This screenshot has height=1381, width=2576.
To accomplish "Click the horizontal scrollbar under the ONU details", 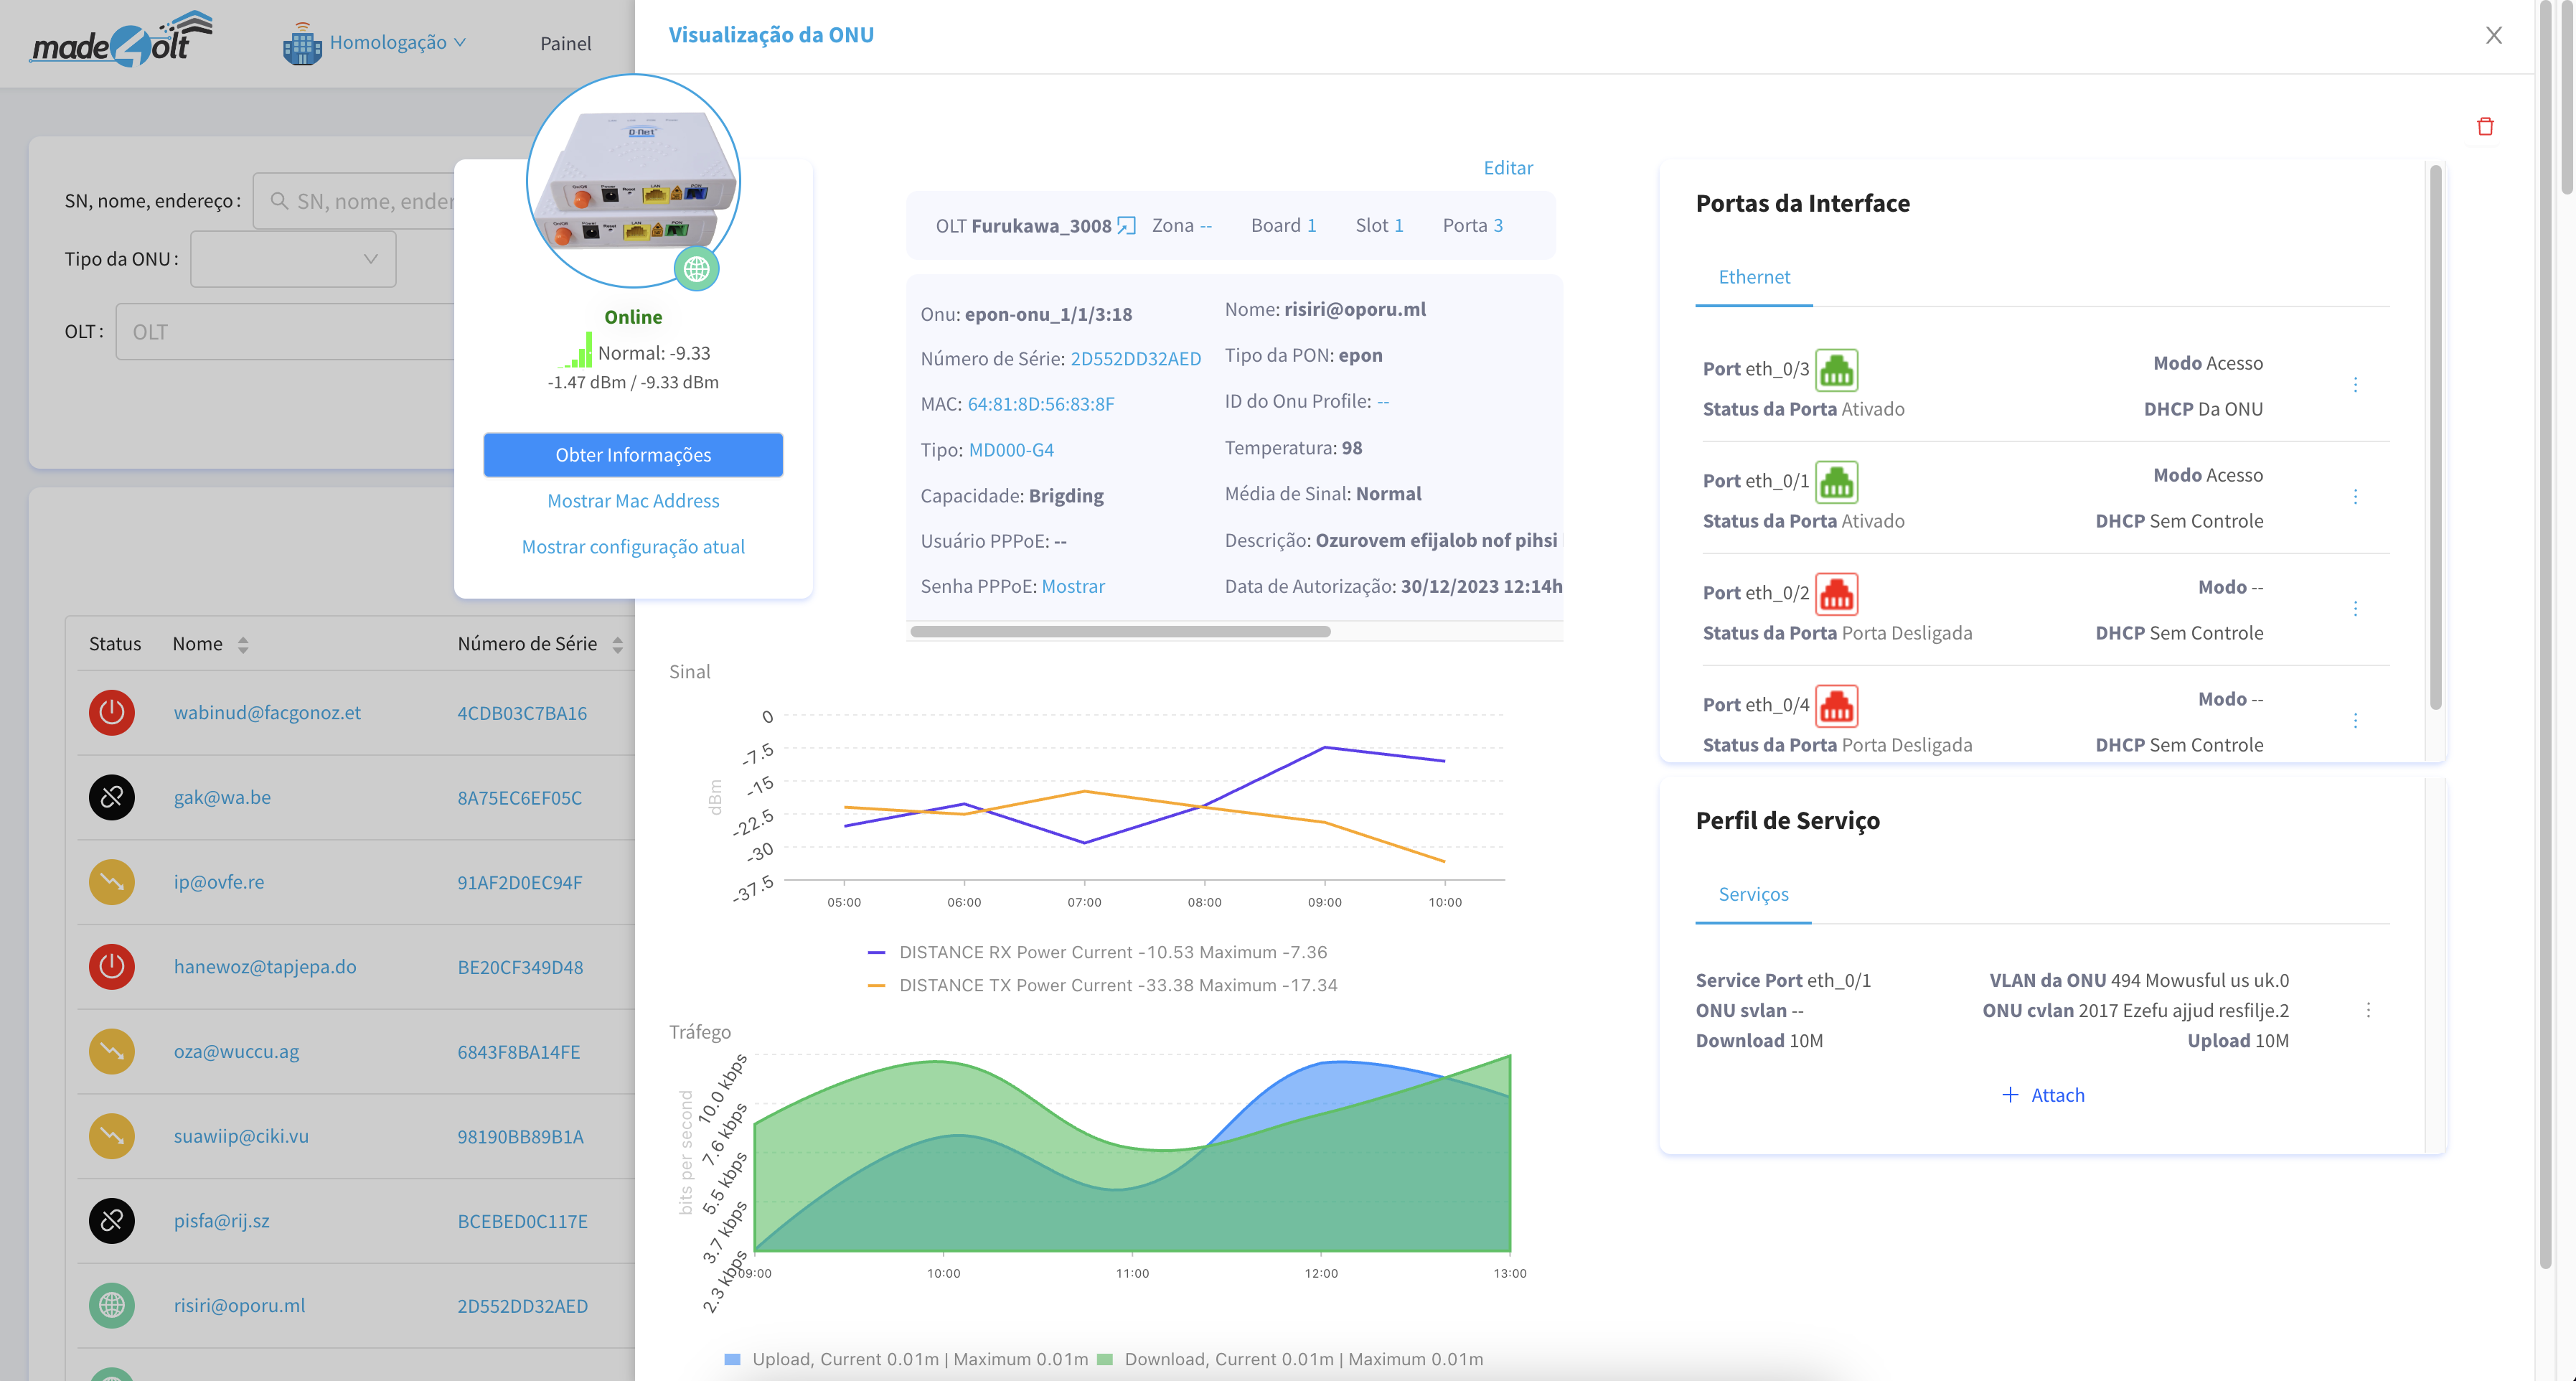I will click(x=1120, y=631).
